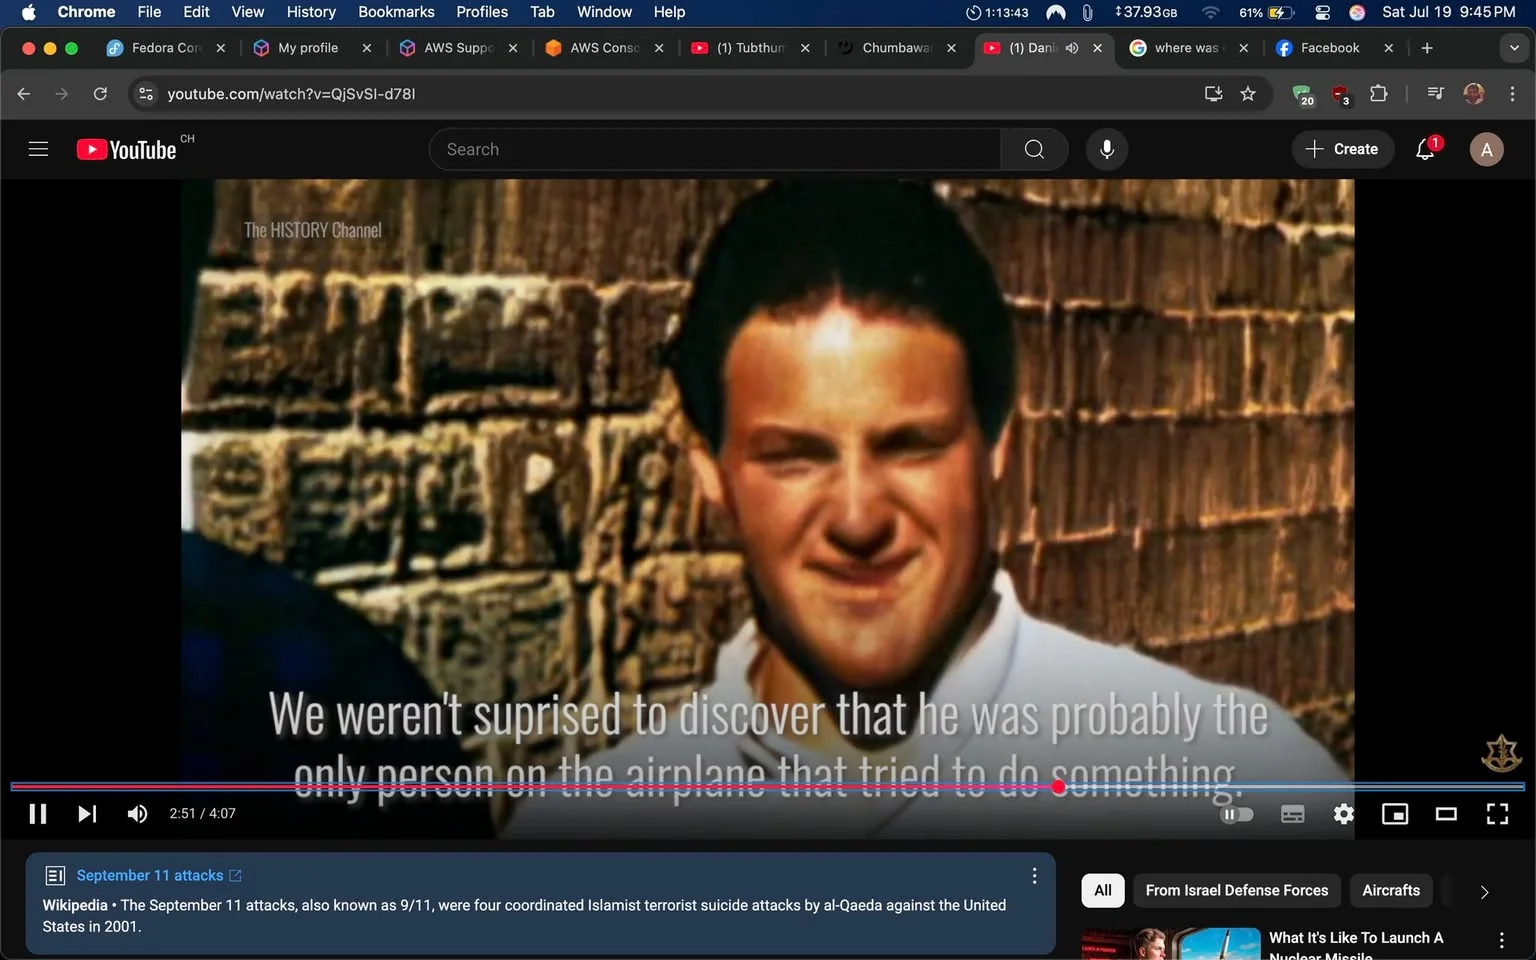Pause the video playback
Screen dimensions: 1536x960
click(38, 814)
